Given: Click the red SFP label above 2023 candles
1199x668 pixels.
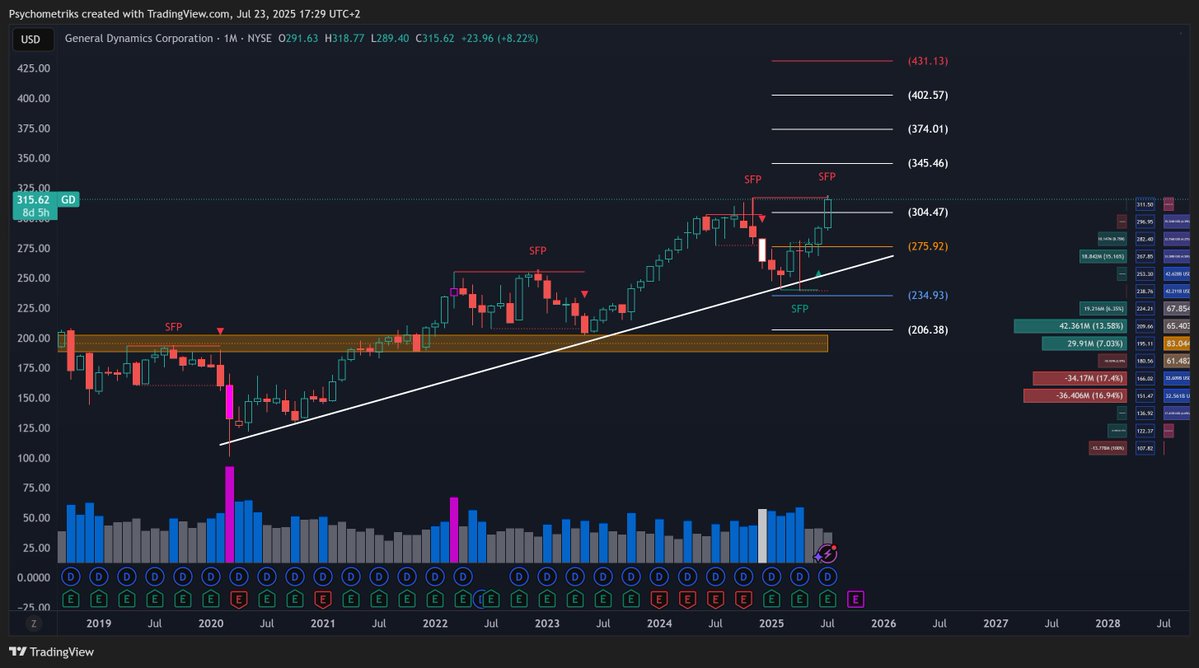Looking at the screenshot, I should [x=538, y=251].
